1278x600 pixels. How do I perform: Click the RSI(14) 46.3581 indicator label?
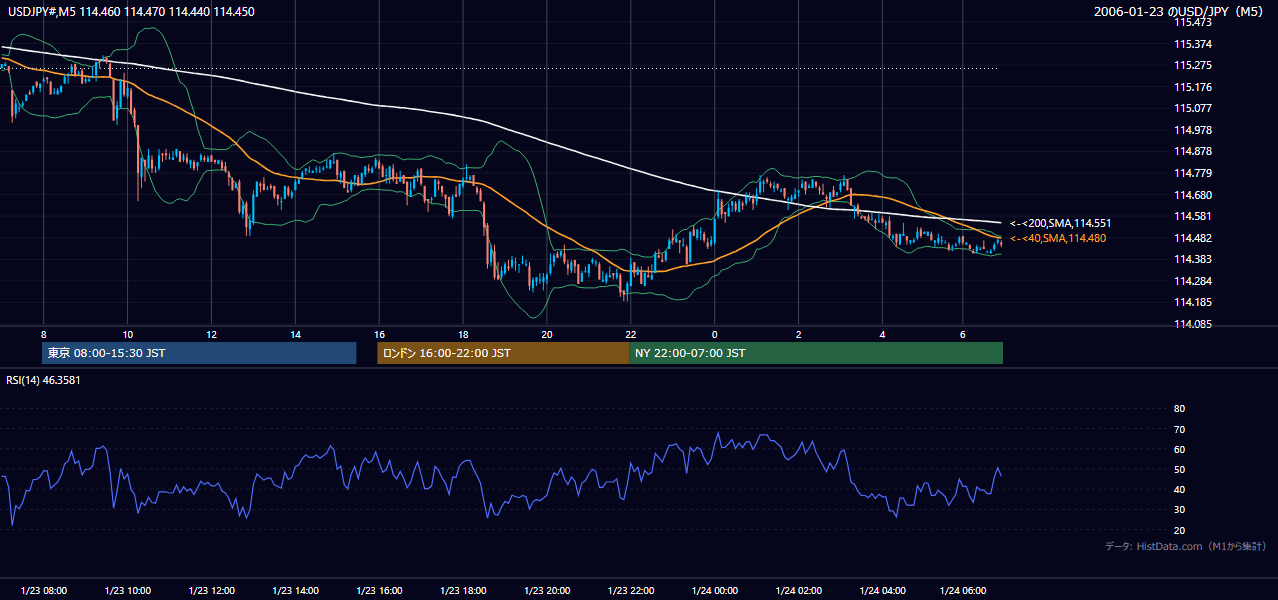coord(43,380)
